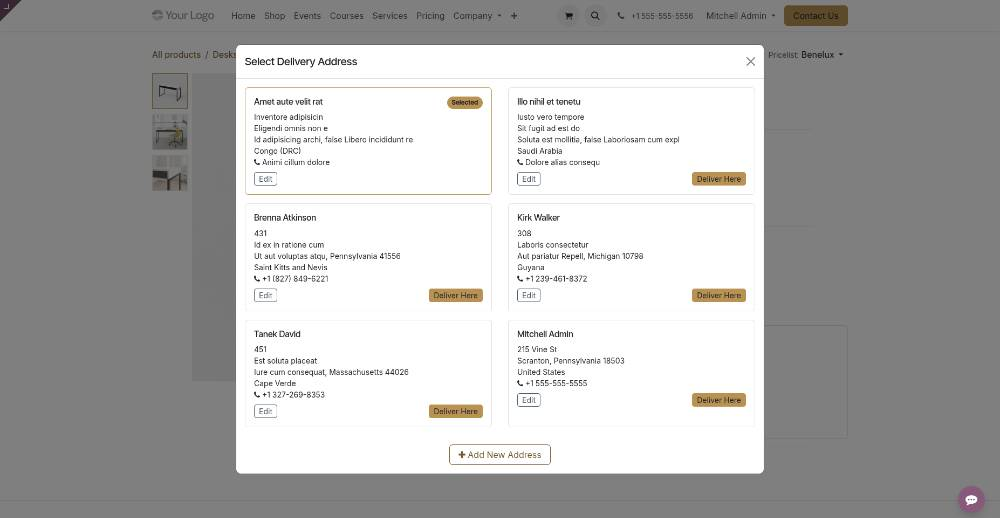The height and width of the screenshot is (518, 1000).
Task: Click the search magnifier icon
Action: [595, 16]
